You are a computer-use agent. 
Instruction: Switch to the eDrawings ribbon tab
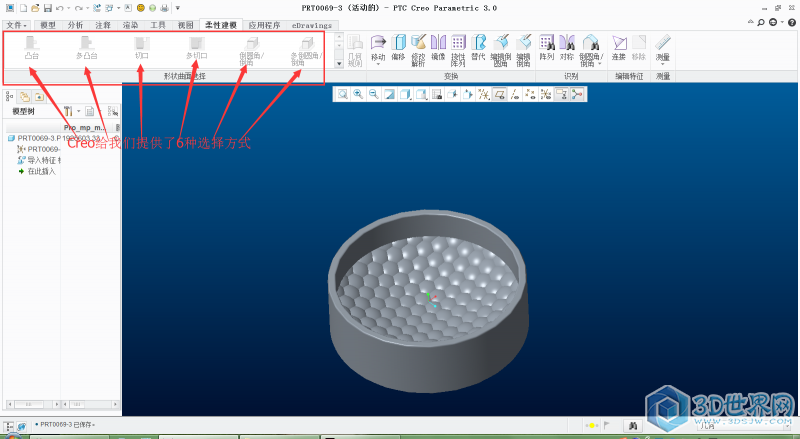(x=312, y=25)
